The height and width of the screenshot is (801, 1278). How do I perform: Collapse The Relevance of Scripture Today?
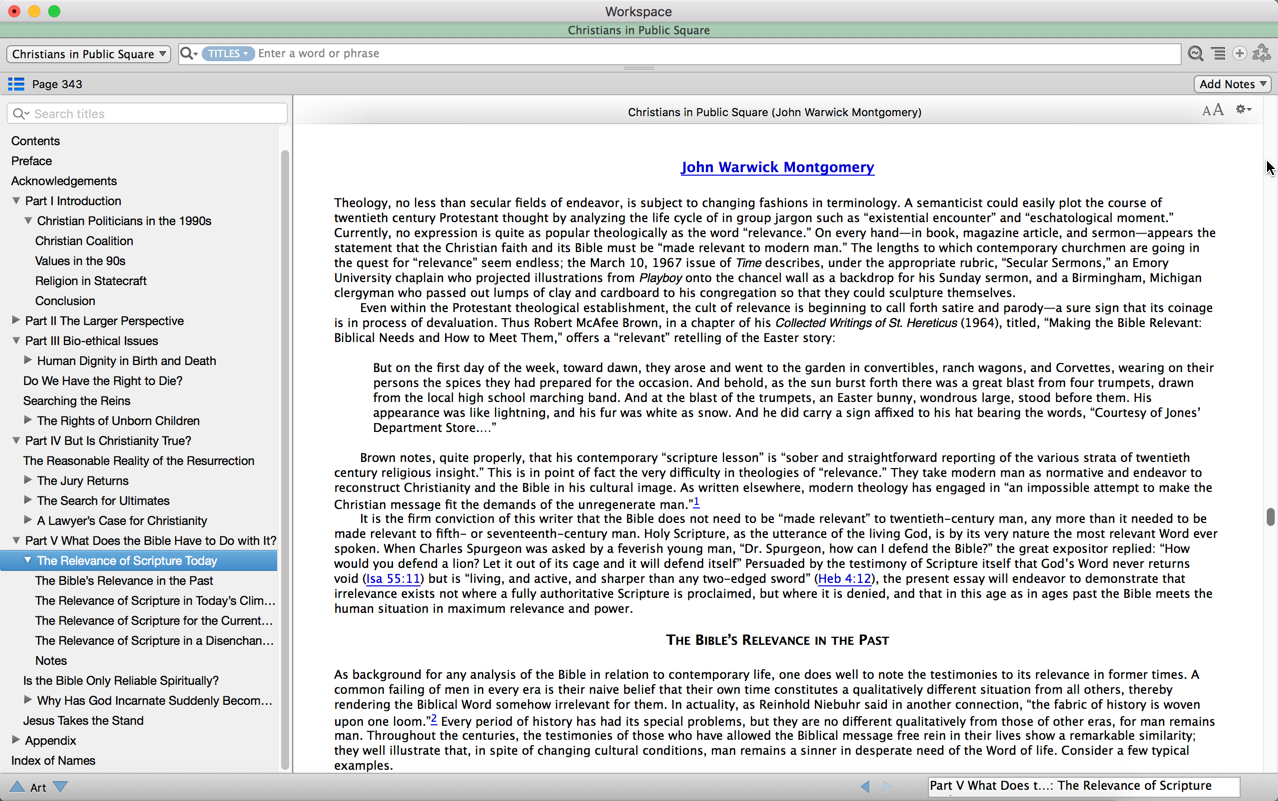click(x=28, y=561)
